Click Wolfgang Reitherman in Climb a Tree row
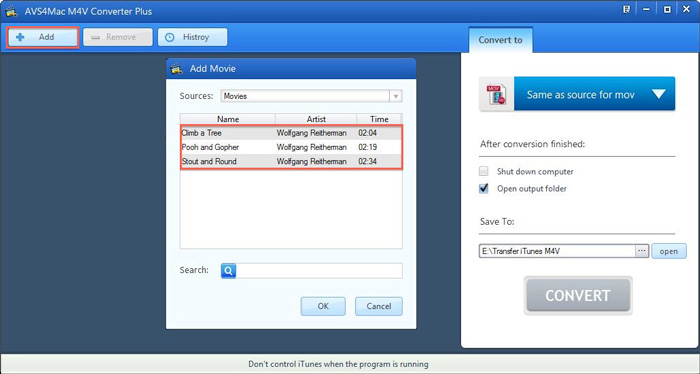Image resolution: width=700 pixels, height=374 pixels. pos(312,133)
